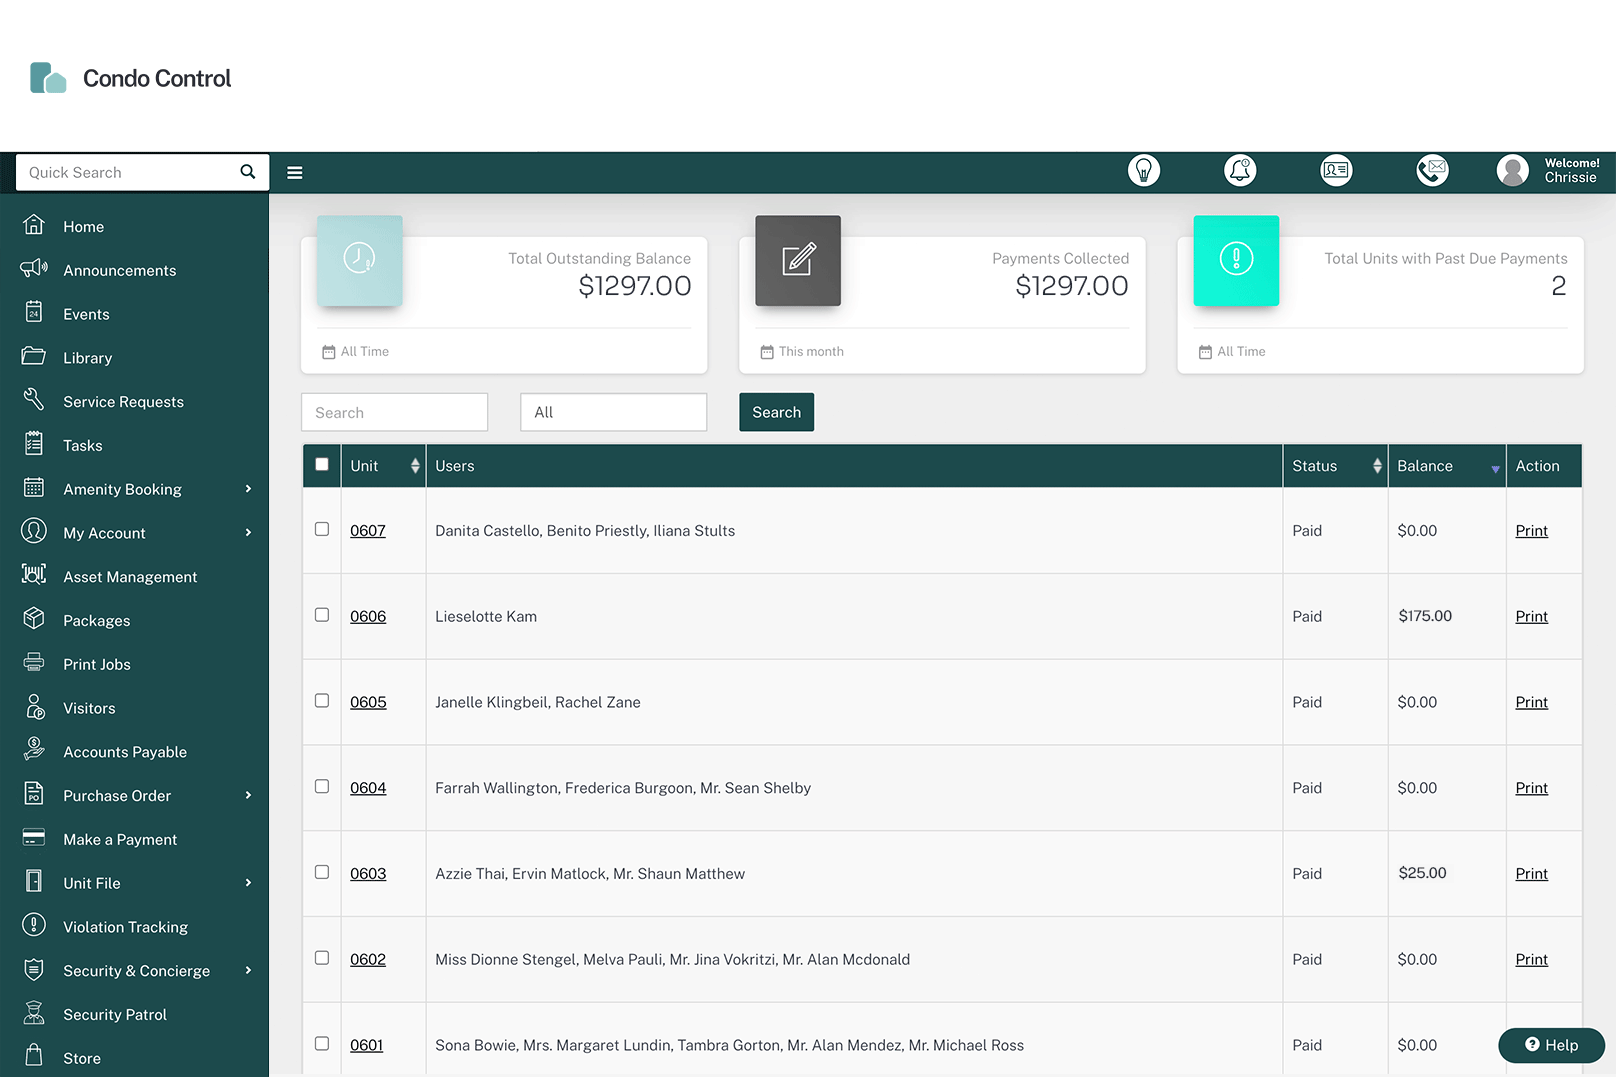Toggle the hamburger menu icon

point(295,173)
